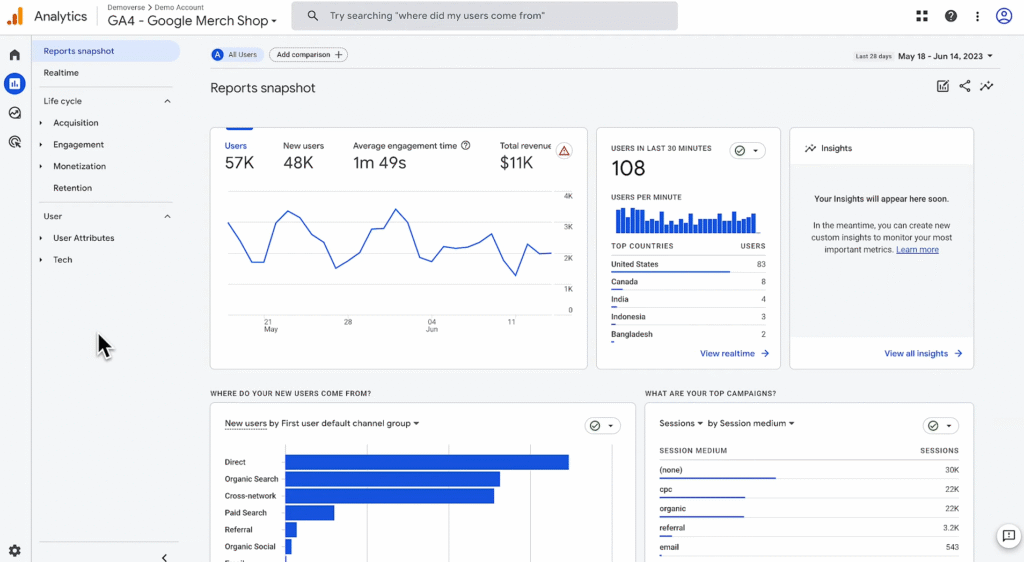
Task: Open data quality check on realtime card
Action: click(x=747, y=151)
